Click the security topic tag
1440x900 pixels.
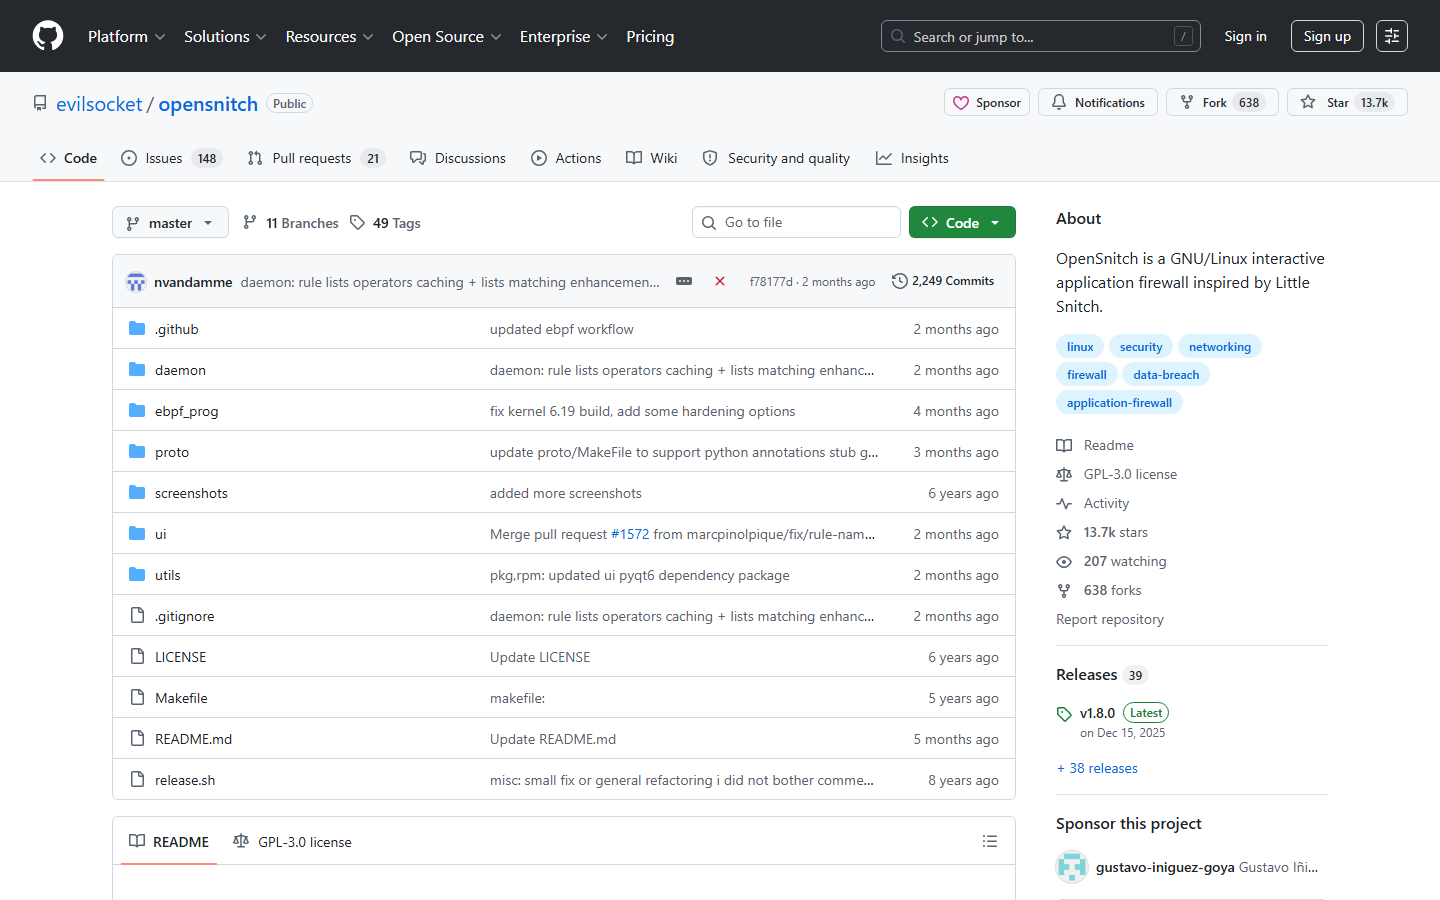click(x=1141, y=346)
